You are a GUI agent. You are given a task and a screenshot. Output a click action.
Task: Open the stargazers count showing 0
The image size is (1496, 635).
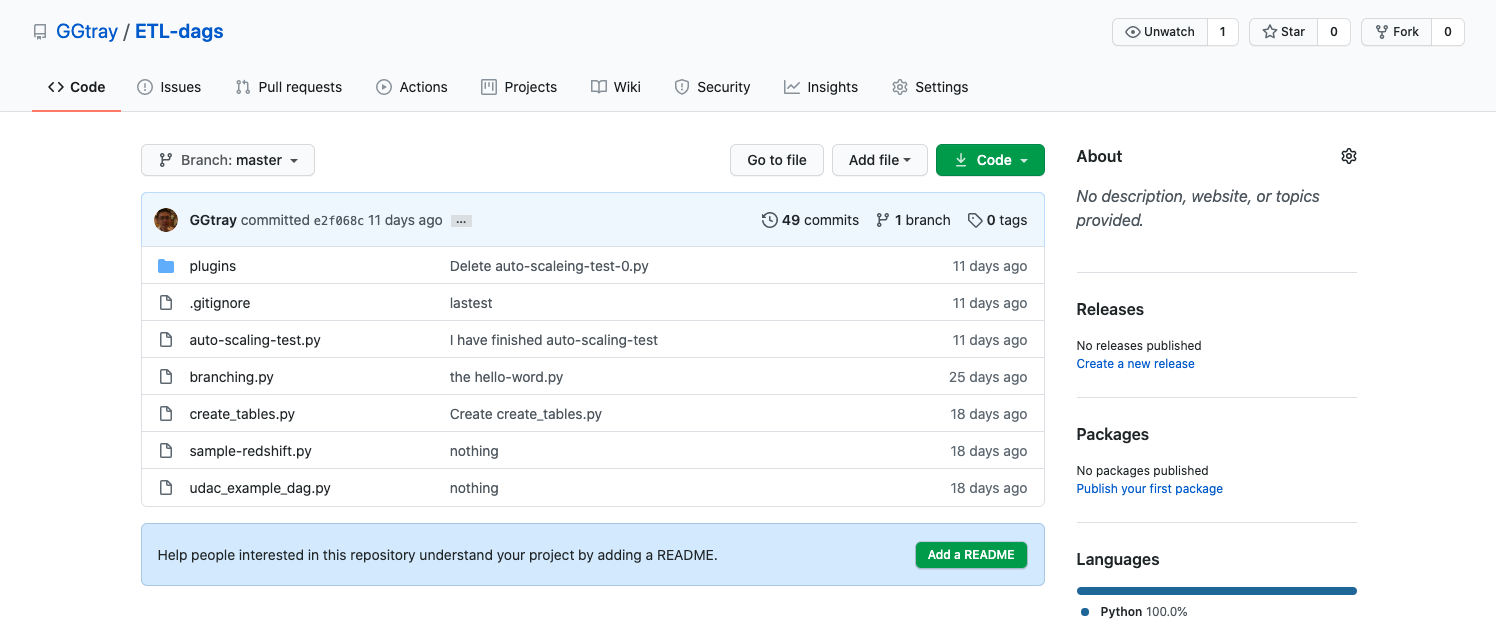click(x=1333, y=32)
